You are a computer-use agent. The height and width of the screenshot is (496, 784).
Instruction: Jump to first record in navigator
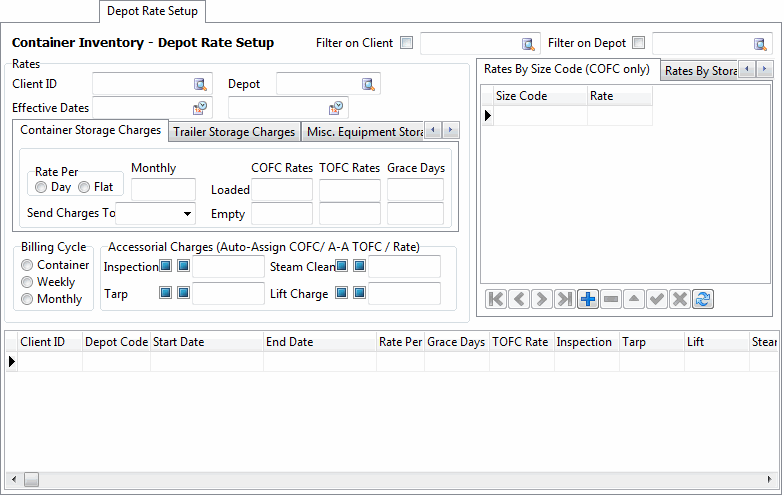point(496,299)
